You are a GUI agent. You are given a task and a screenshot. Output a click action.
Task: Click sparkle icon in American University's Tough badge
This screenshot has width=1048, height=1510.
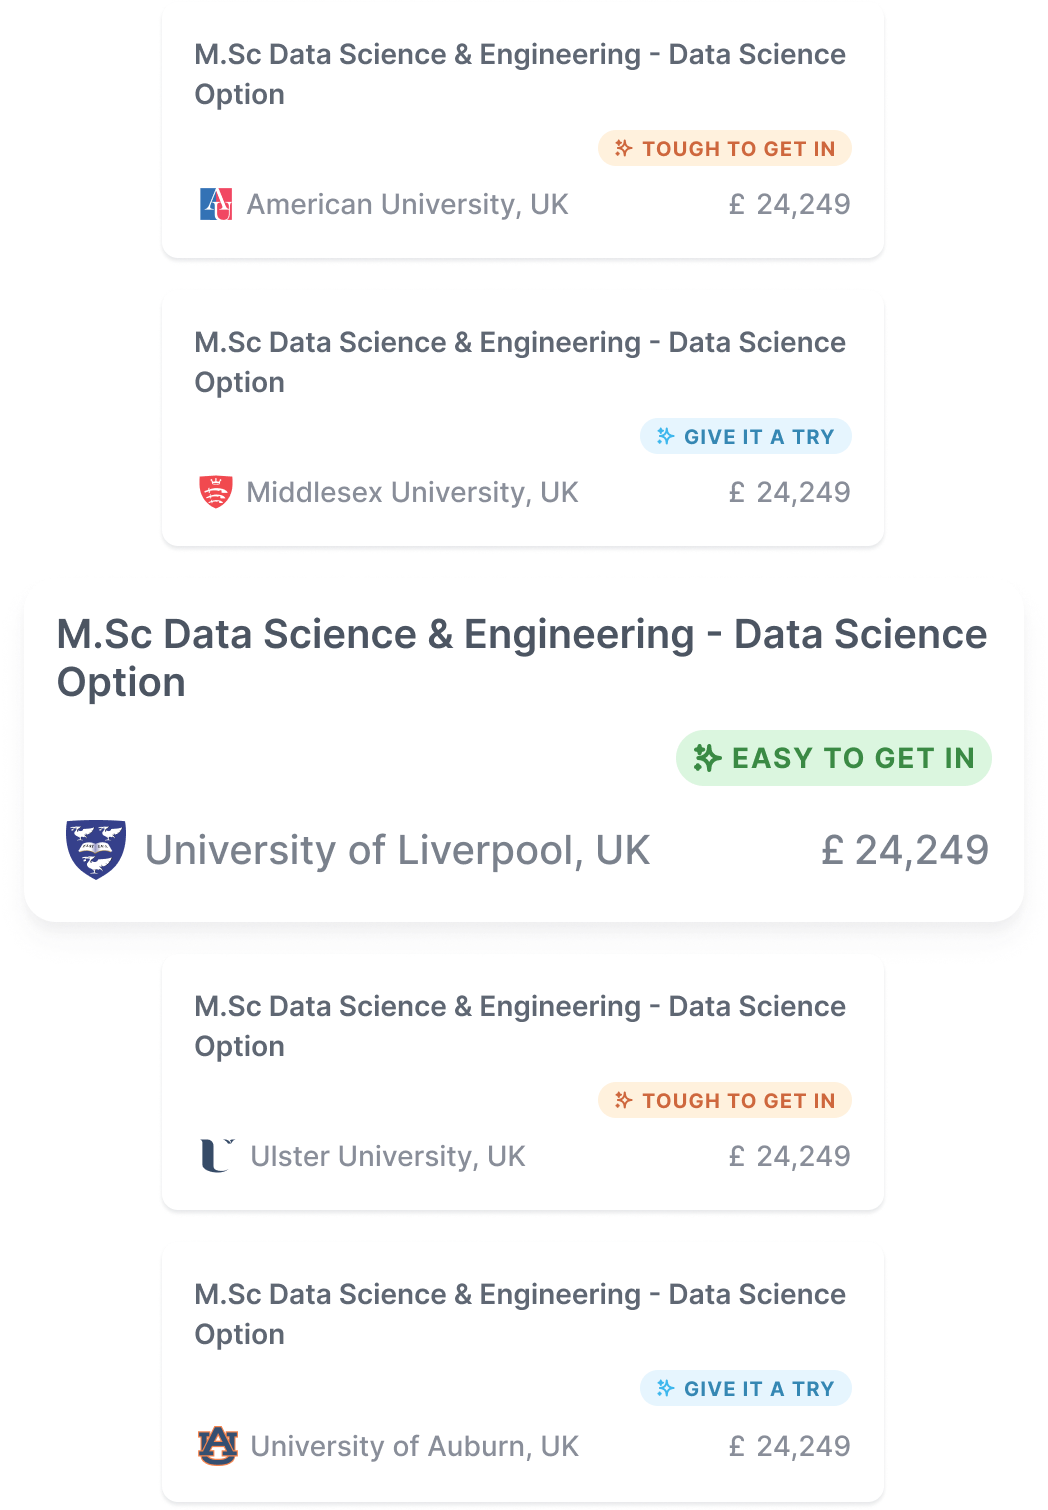click(x=624, y=149)
